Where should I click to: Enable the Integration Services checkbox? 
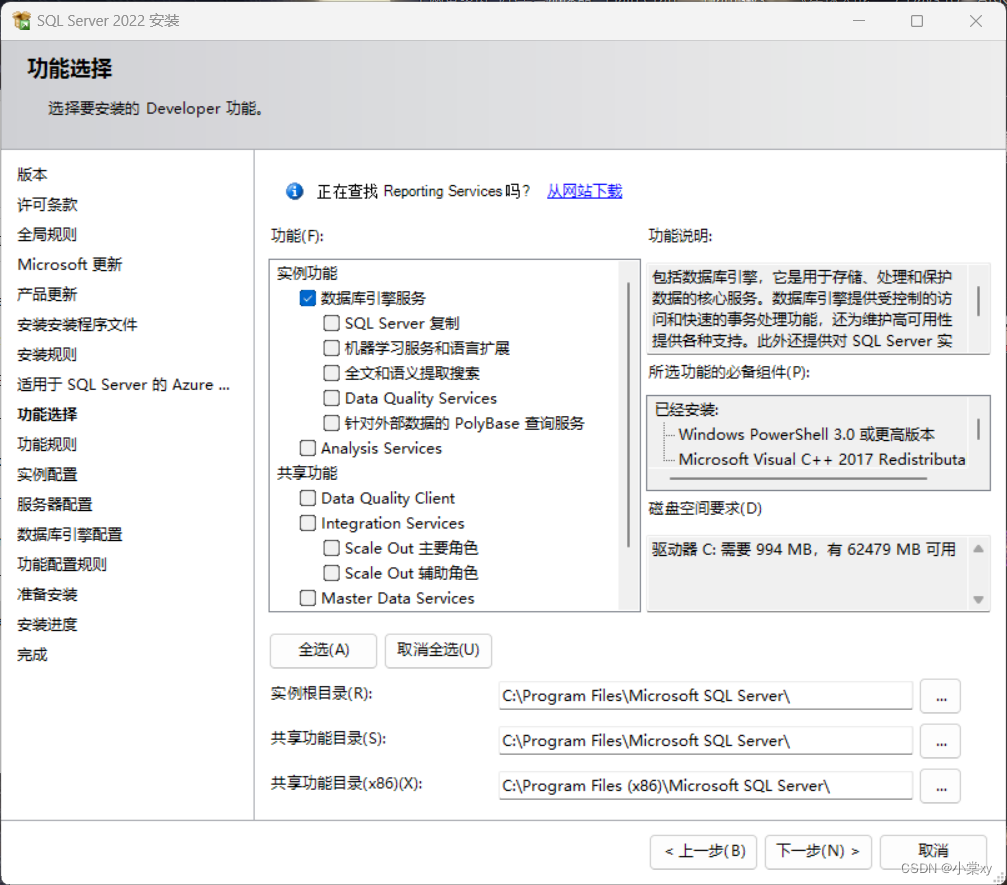(308, 523)
